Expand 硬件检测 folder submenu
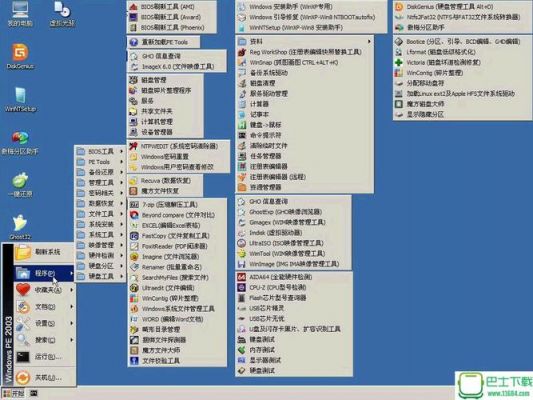533x400 pixels. (100, 255)
